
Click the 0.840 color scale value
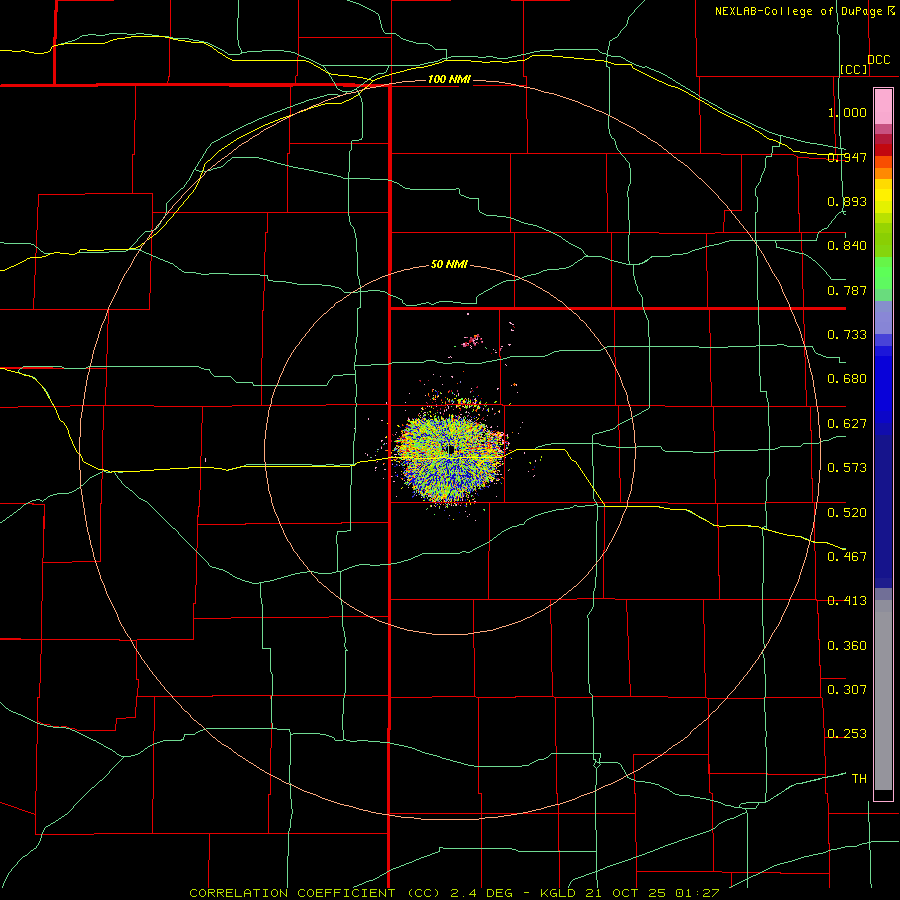tap(847, 246)
